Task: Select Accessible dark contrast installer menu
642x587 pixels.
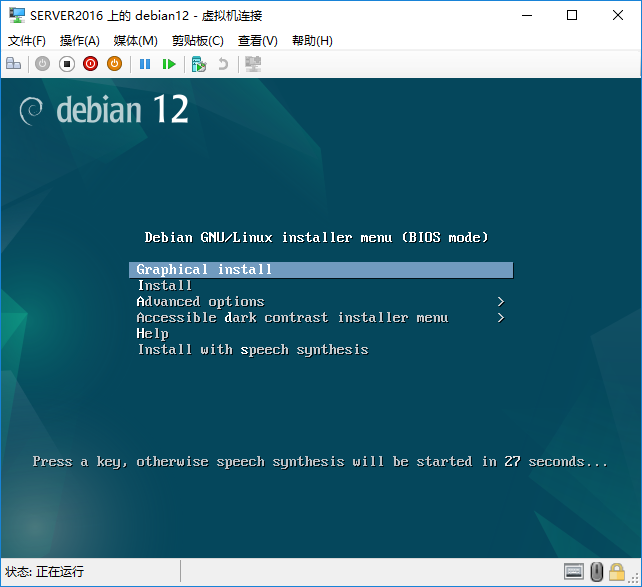Action: click(292, 318)
